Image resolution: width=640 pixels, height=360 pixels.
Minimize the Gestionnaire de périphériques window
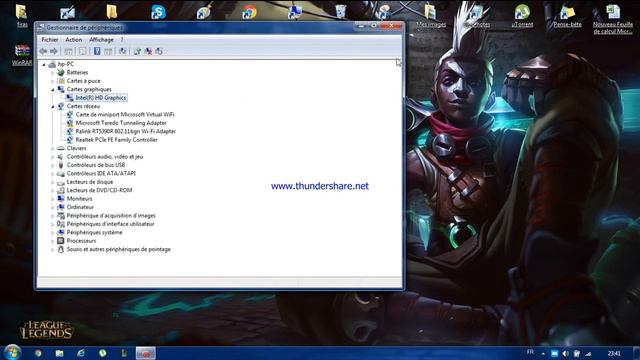click(361, 26)
